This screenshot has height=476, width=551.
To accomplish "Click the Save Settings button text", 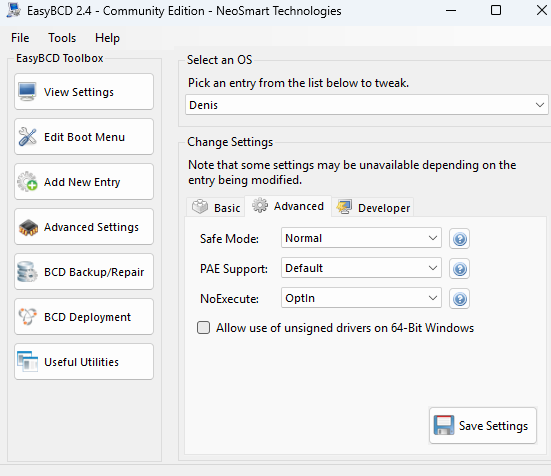I will (493, 426).
